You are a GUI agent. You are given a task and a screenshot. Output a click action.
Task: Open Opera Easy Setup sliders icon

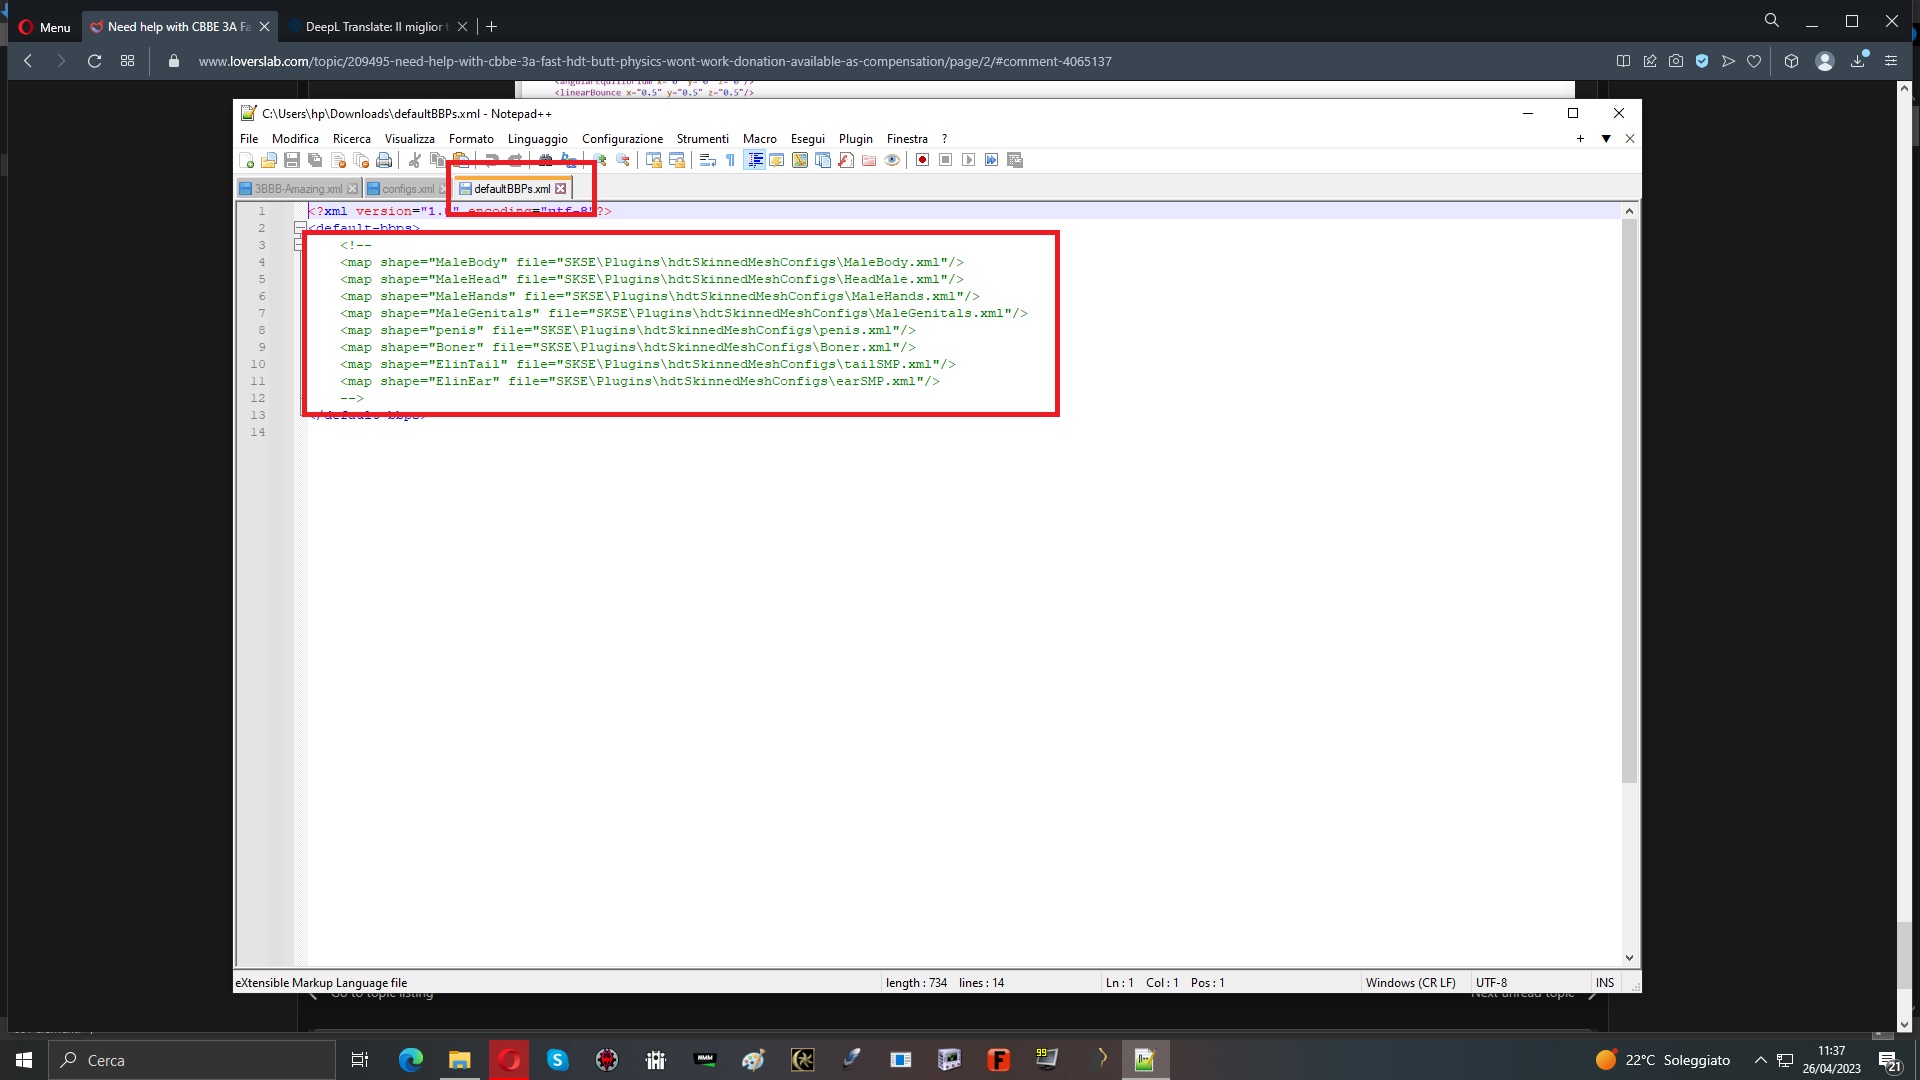pos(1891,61)
